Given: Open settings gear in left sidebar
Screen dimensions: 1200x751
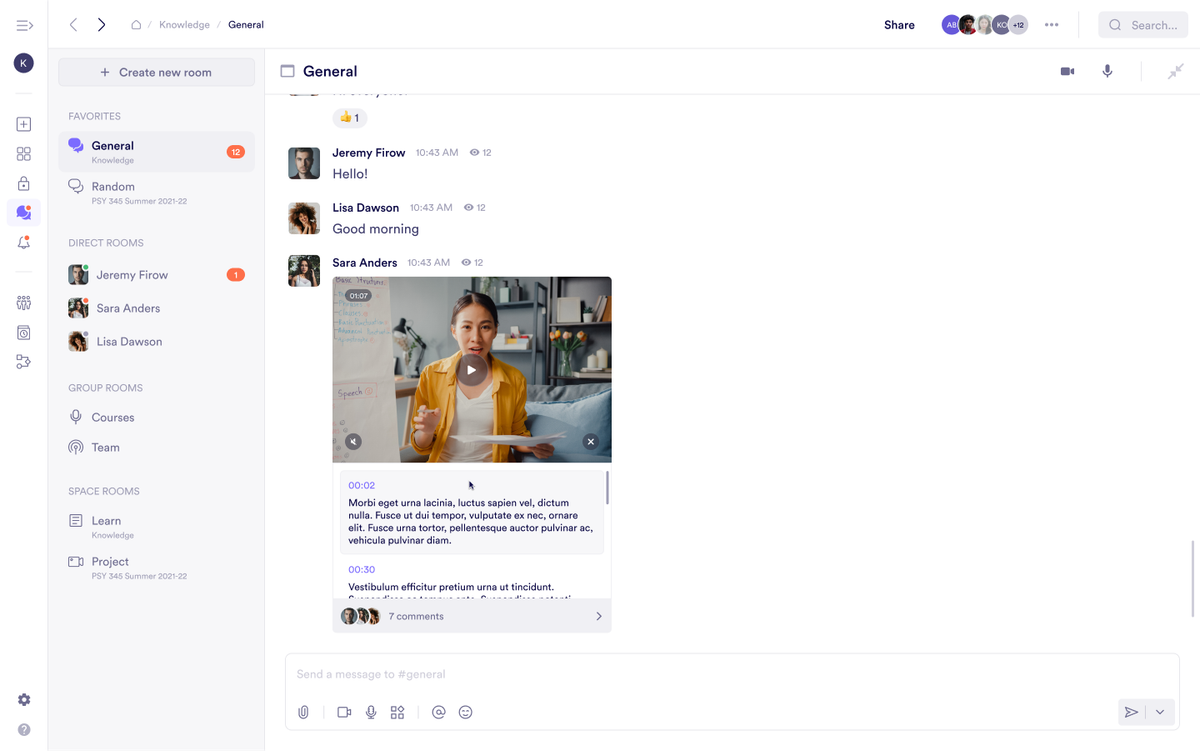Looking at the screenshot, I should (24, 700).
